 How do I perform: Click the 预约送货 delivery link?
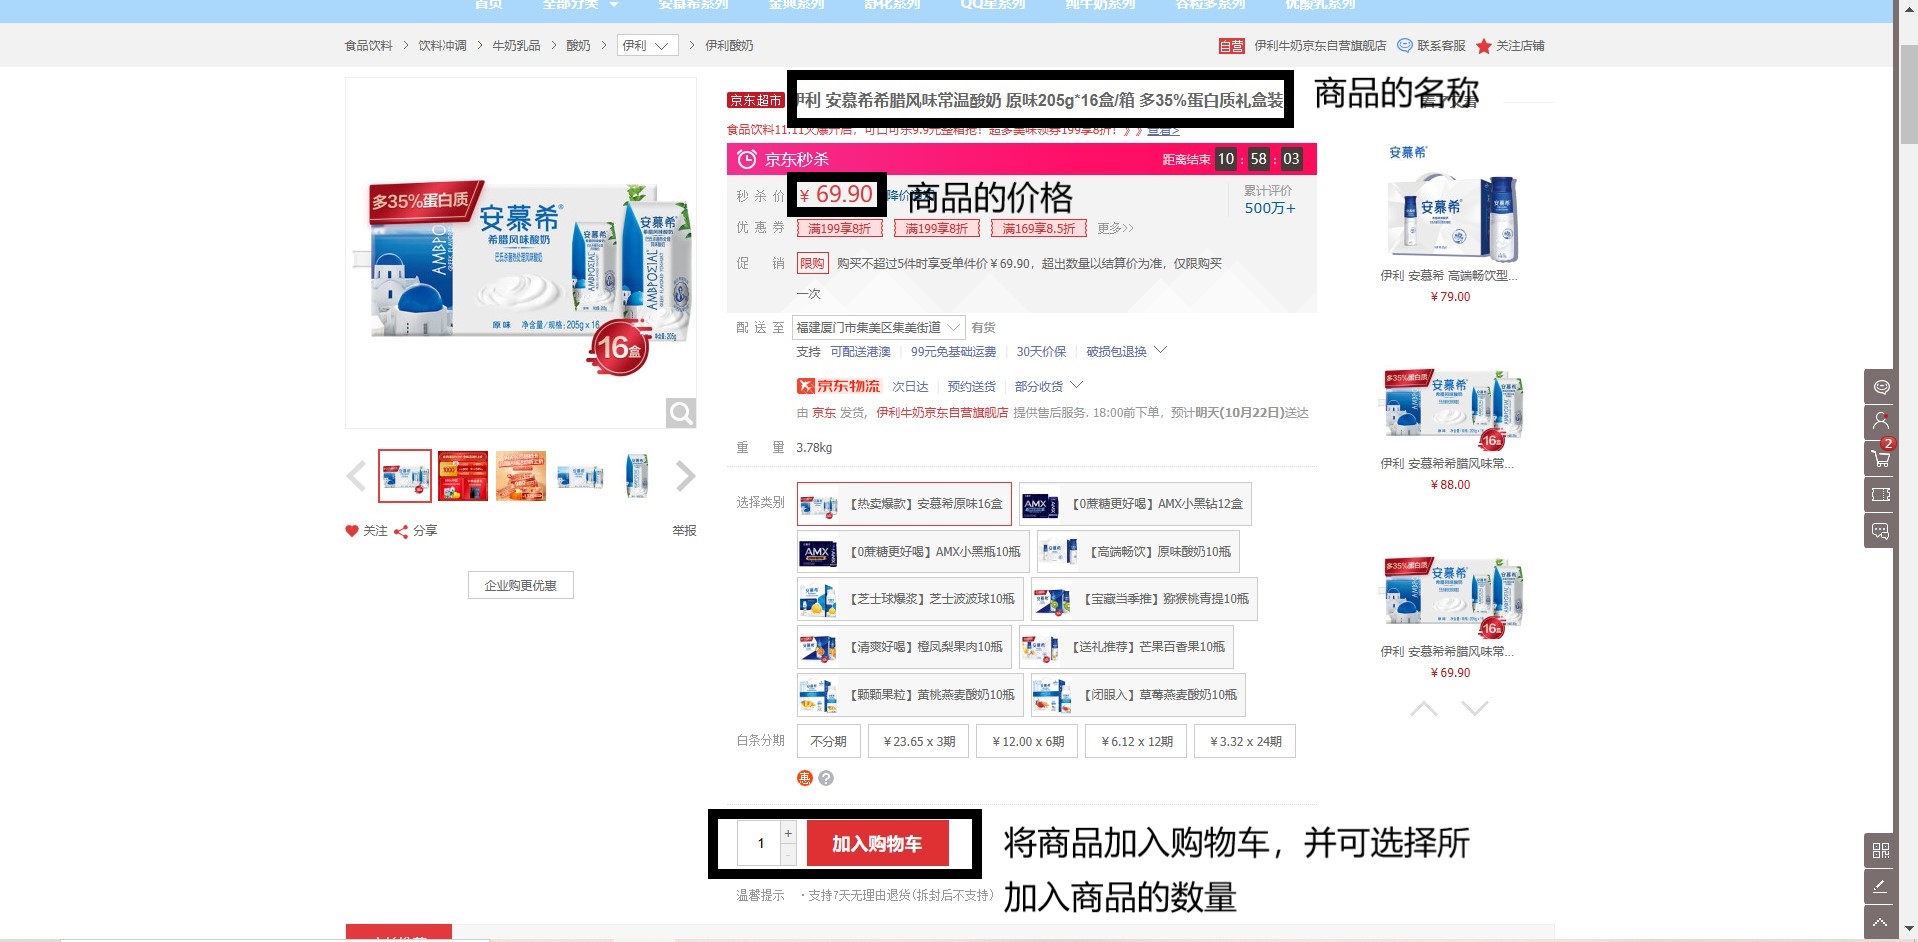tap(972, 387)
